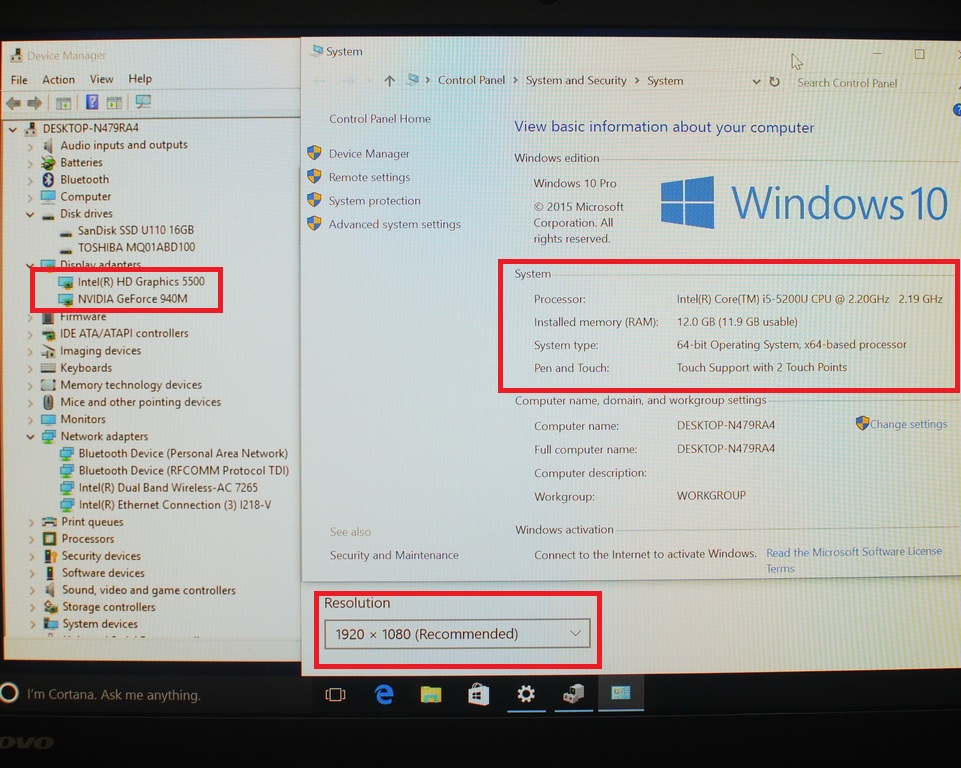Click System and Security breadcrumb

click(x=576, y=81)
